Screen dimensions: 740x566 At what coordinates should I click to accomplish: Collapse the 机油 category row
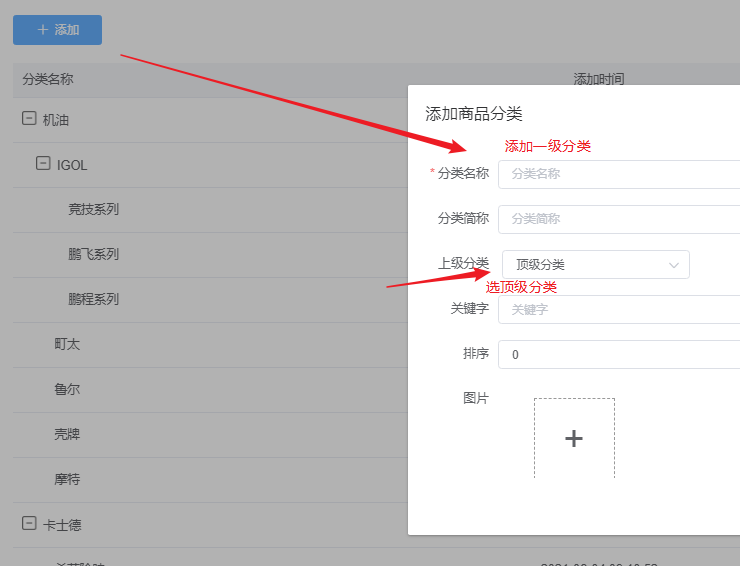point(29,119)
